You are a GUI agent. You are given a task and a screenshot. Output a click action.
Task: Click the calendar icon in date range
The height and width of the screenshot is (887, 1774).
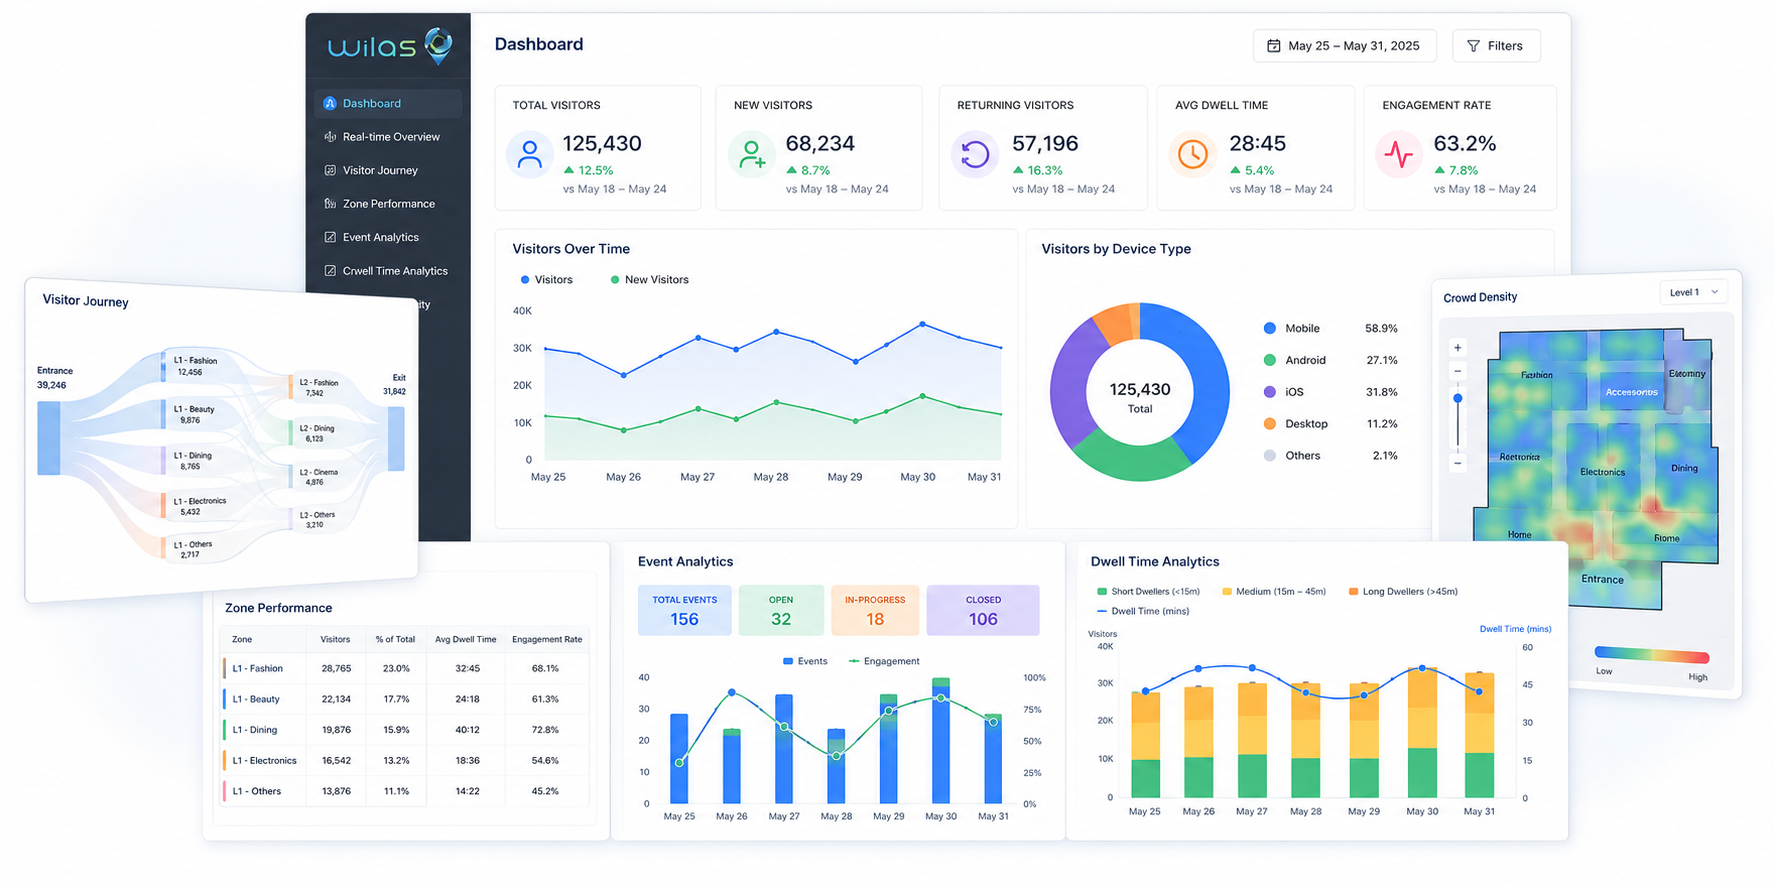1274,46
